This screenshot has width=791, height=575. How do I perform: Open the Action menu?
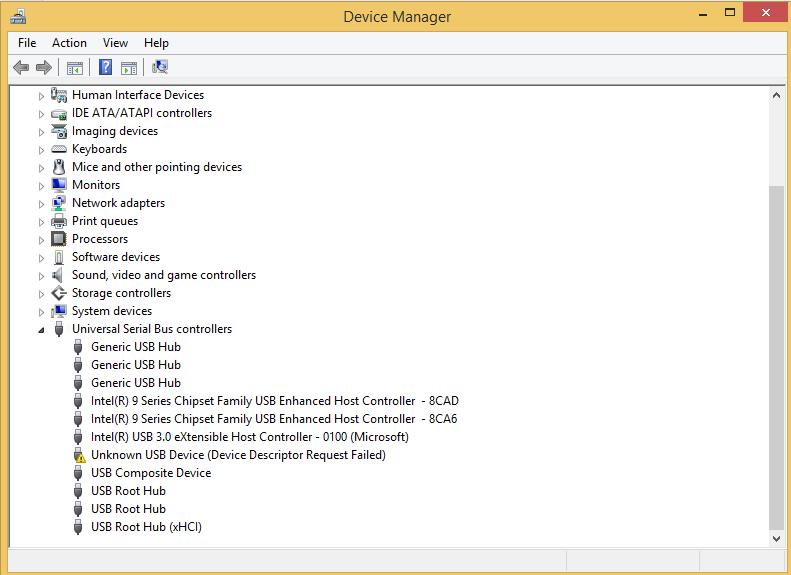69,43
